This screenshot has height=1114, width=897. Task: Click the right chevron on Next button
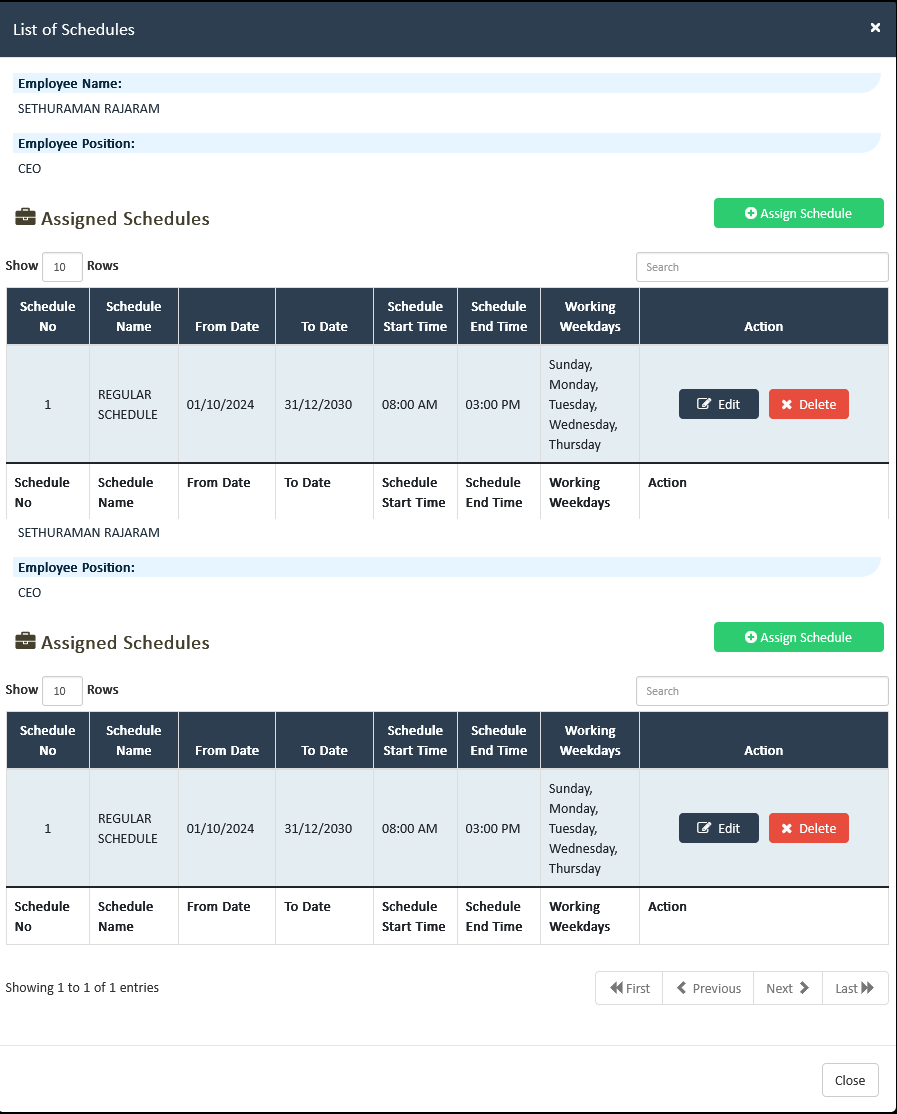pyautogui.click(x=804, y=988)
